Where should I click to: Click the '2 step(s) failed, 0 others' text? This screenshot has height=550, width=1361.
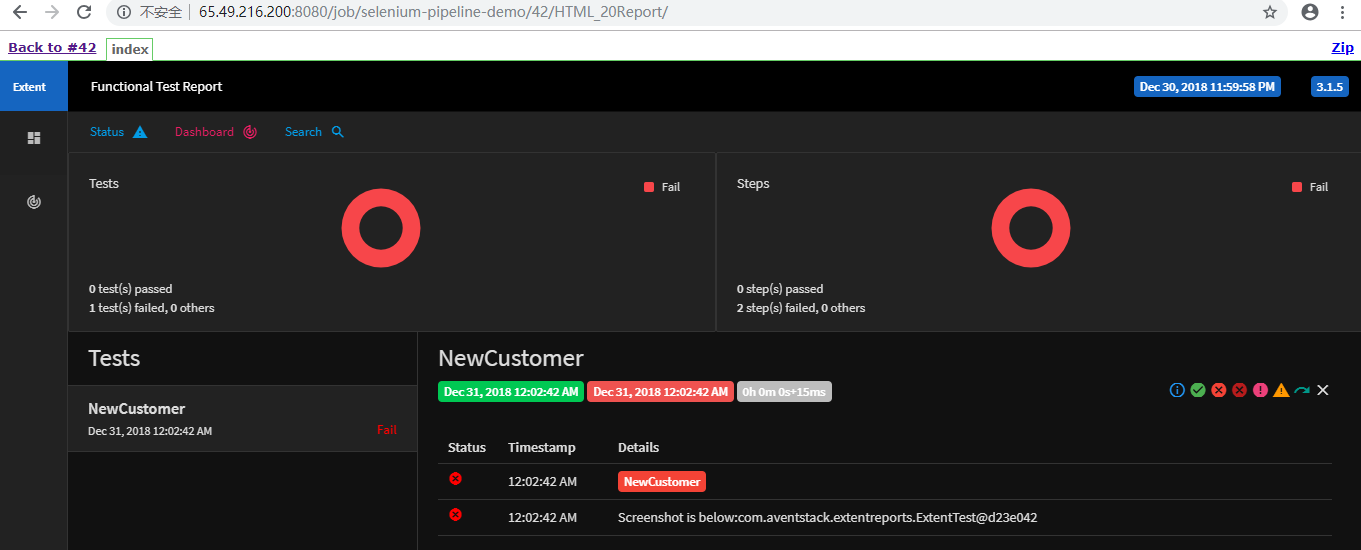point(801,308)
